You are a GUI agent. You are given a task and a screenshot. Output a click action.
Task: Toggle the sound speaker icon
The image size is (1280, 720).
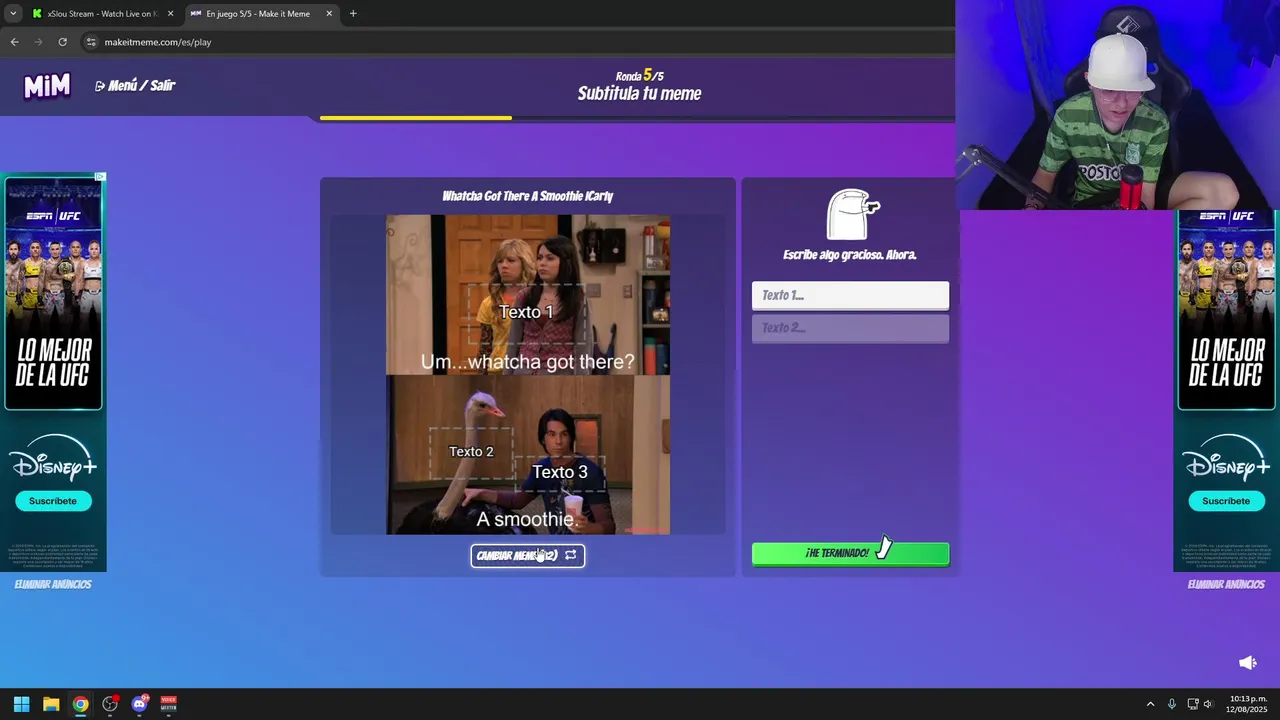coord(1248,663)
